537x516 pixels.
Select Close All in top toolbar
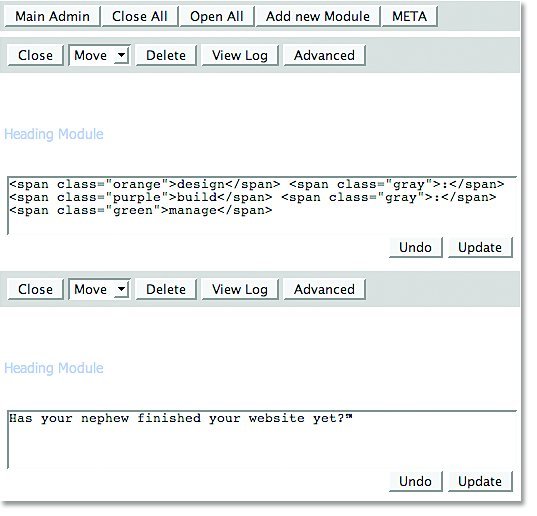click(140, 16)
